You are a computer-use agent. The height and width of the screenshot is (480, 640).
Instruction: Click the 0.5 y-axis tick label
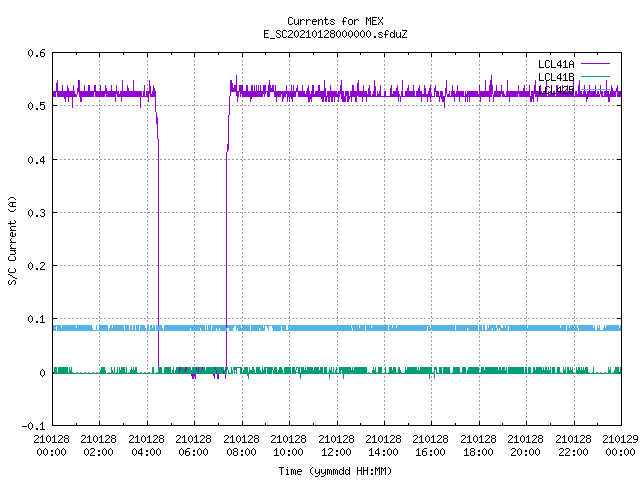click(36, 106)
